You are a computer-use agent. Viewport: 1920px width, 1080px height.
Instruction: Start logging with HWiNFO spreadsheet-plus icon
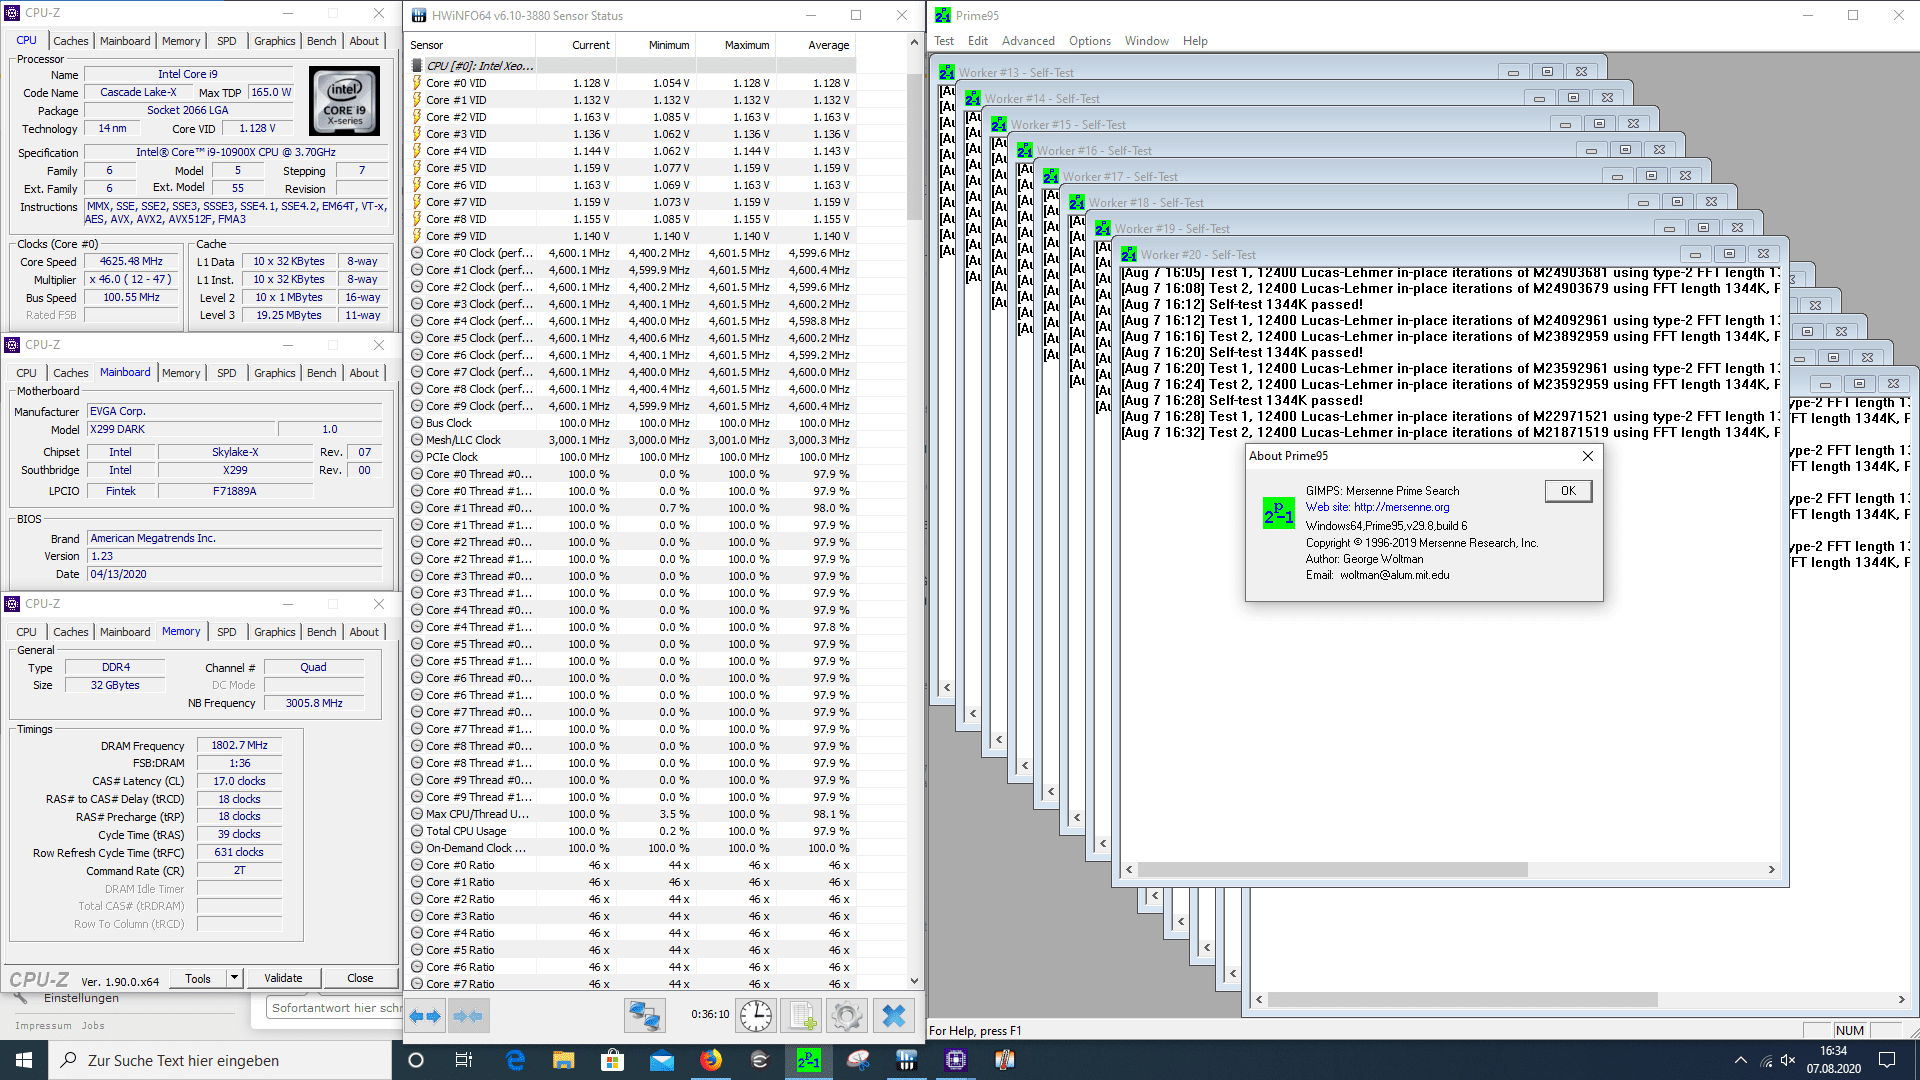[x=801, y=1016]
